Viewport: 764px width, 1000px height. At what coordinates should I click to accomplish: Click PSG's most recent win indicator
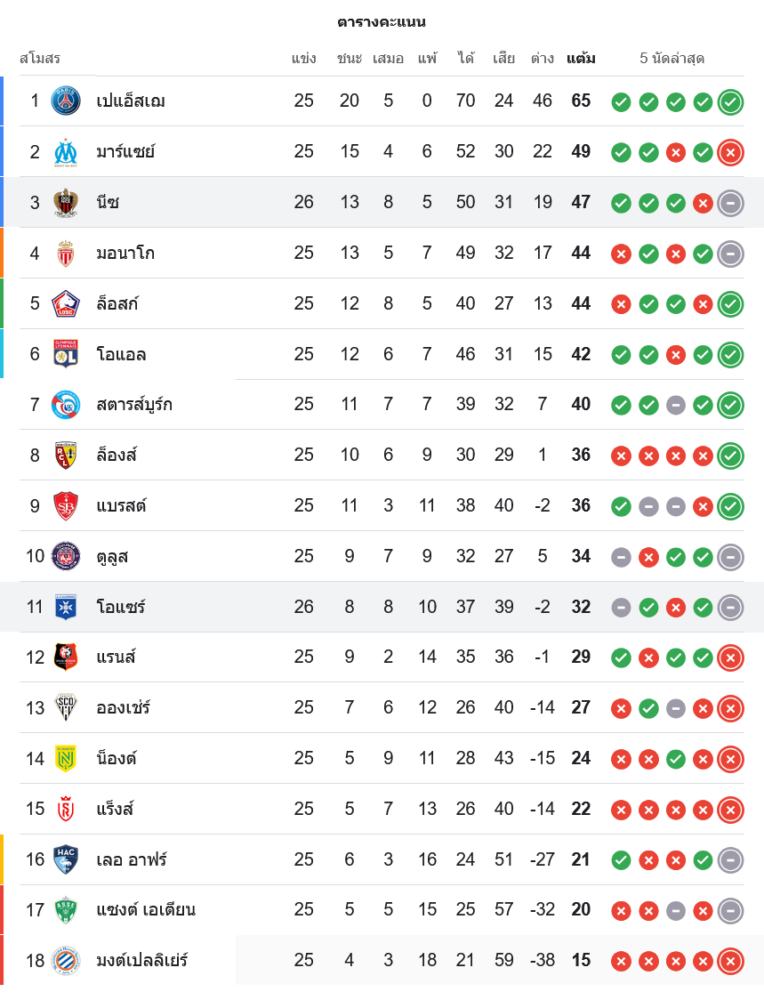pyautogui.click(x=731, y=101)
